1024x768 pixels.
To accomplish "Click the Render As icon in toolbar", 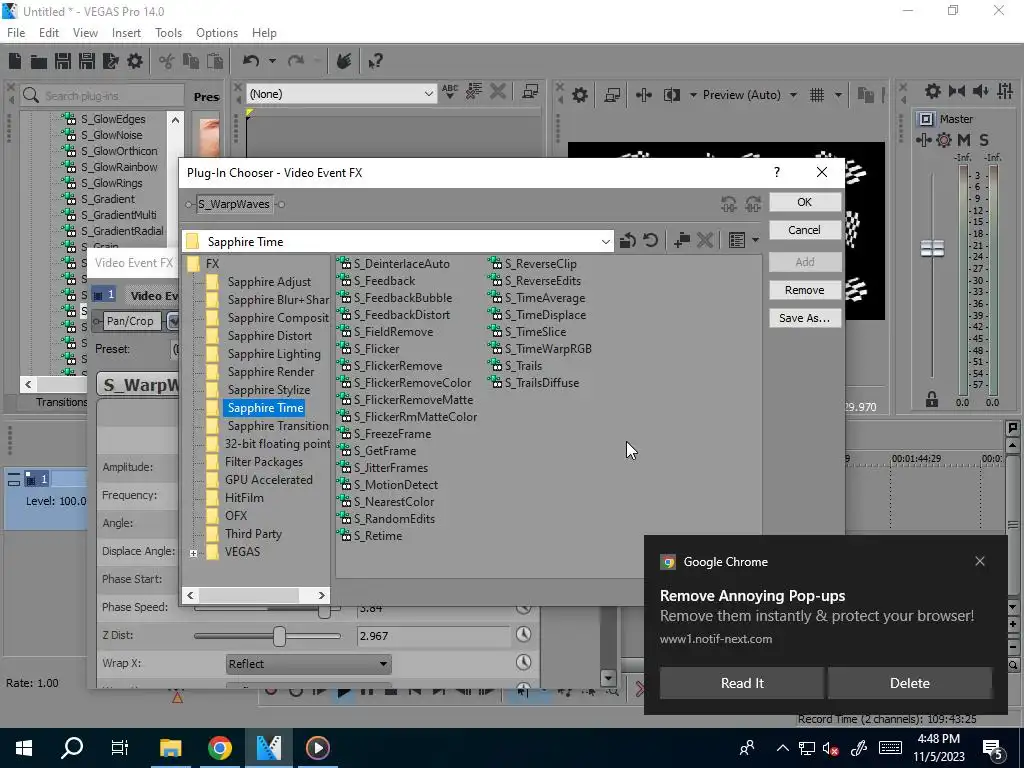I will pos(110,61).
